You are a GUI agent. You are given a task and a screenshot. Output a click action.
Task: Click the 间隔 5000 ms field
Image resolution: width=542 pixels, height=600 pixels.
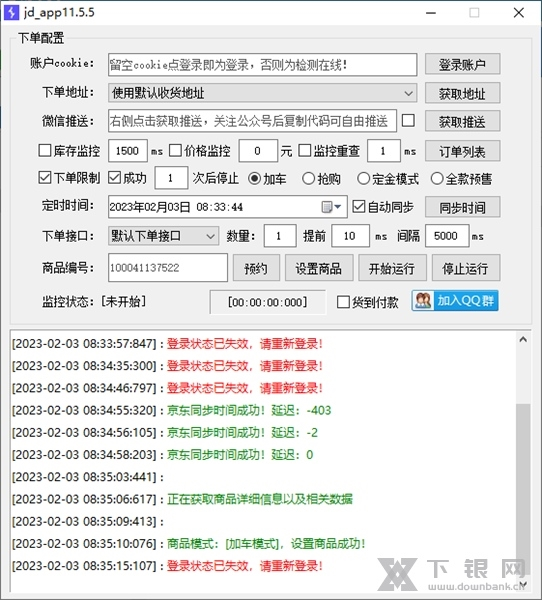click(447, 236)
